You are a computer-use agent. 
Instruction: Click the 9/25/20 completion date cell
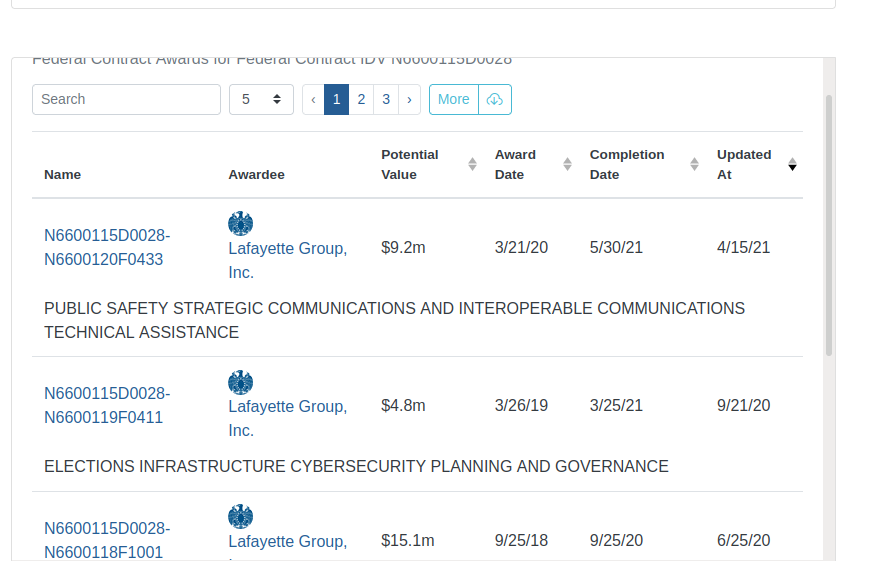[616, 540]
